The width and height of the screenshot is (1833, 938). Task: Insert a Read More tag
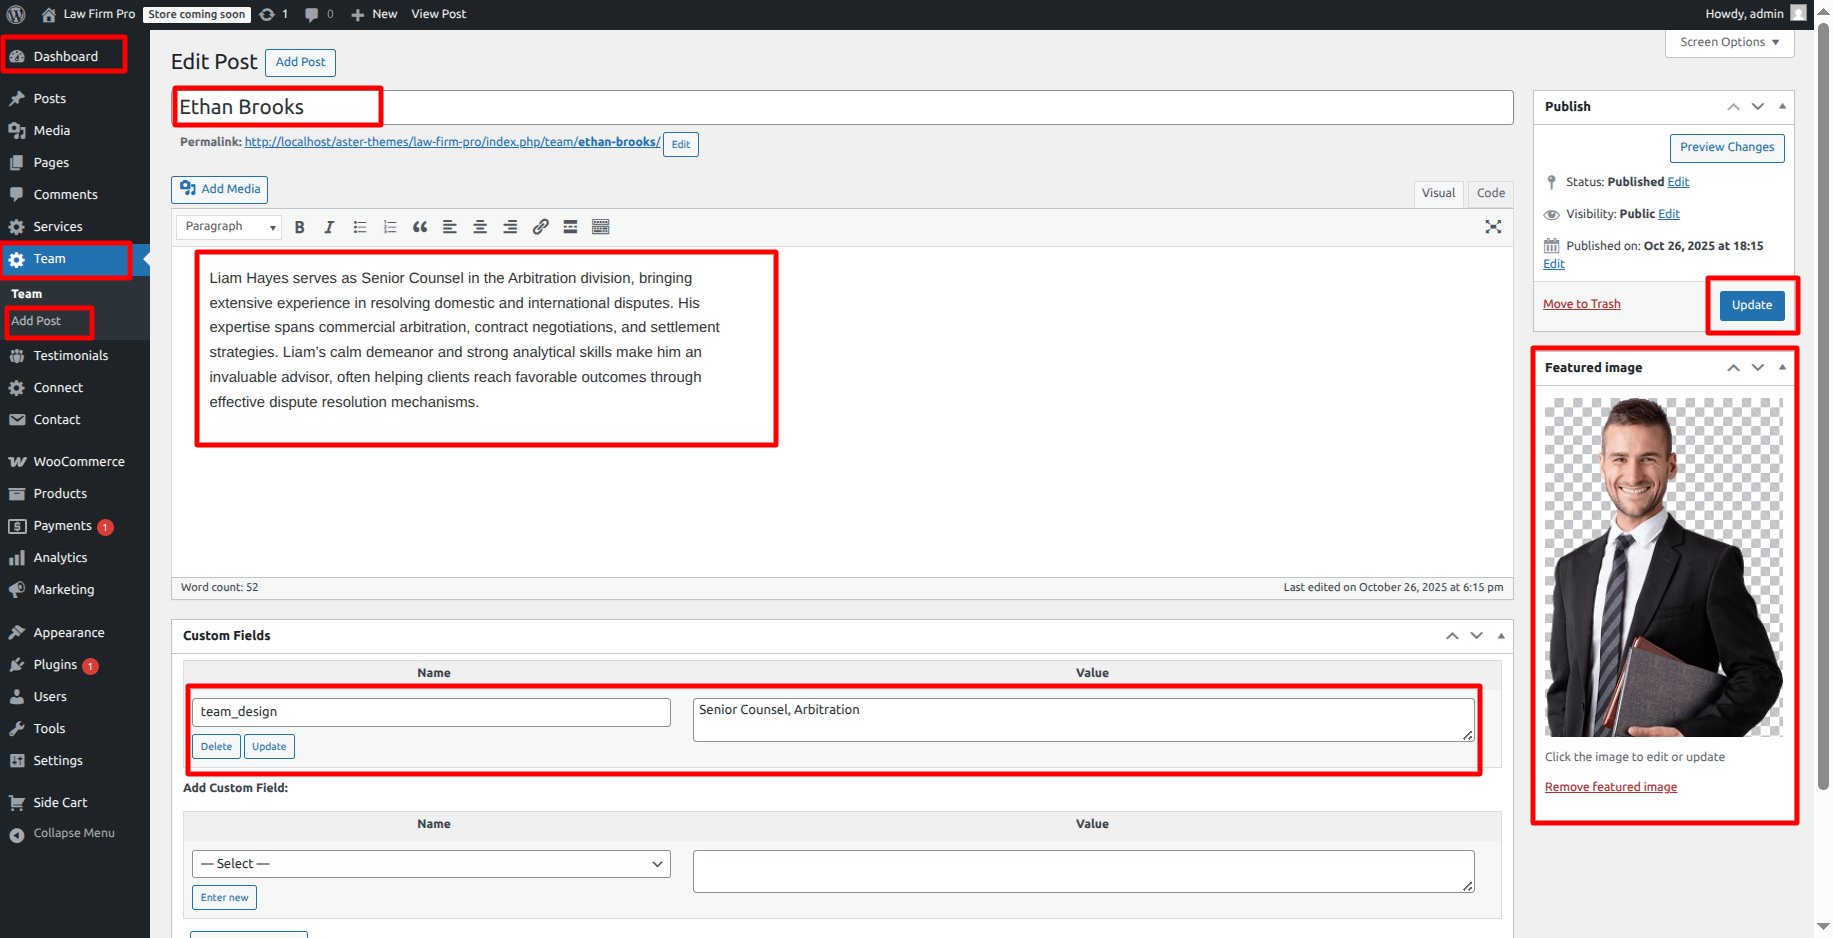(x=570, y=227)
